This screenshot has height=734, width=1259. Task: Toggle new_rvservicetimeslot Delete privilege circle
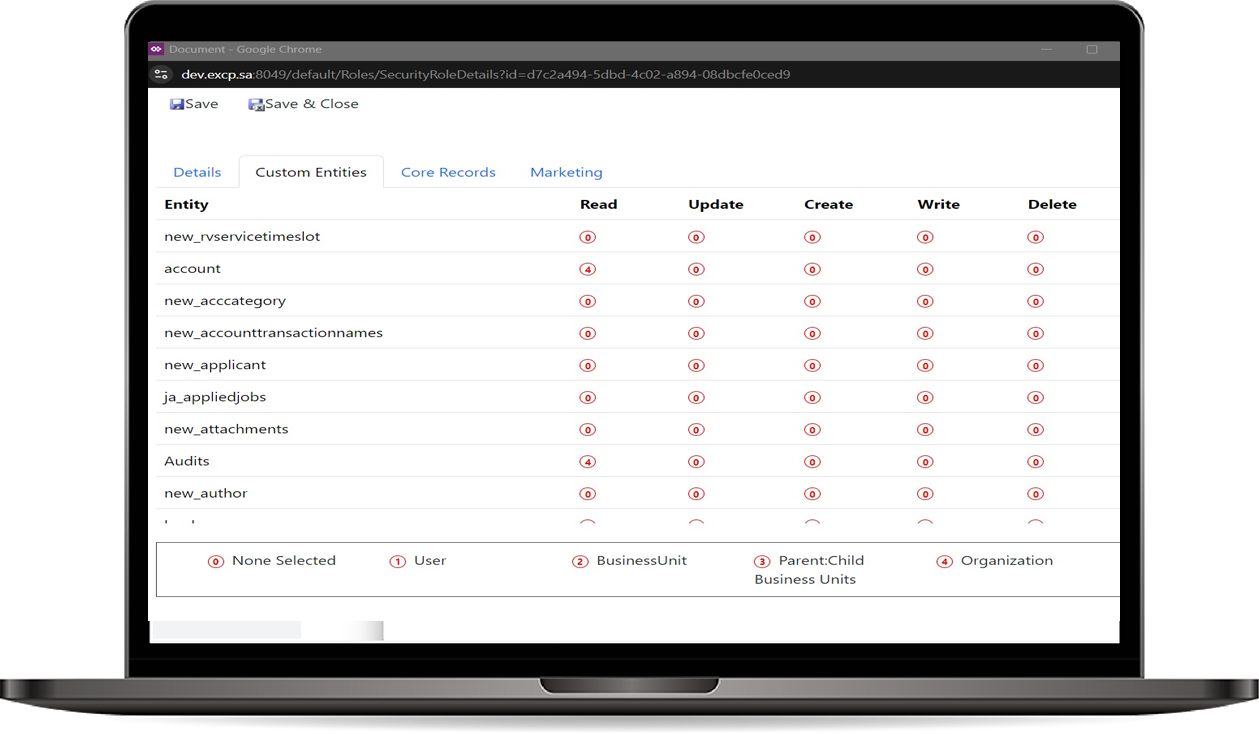[1035, 237]
